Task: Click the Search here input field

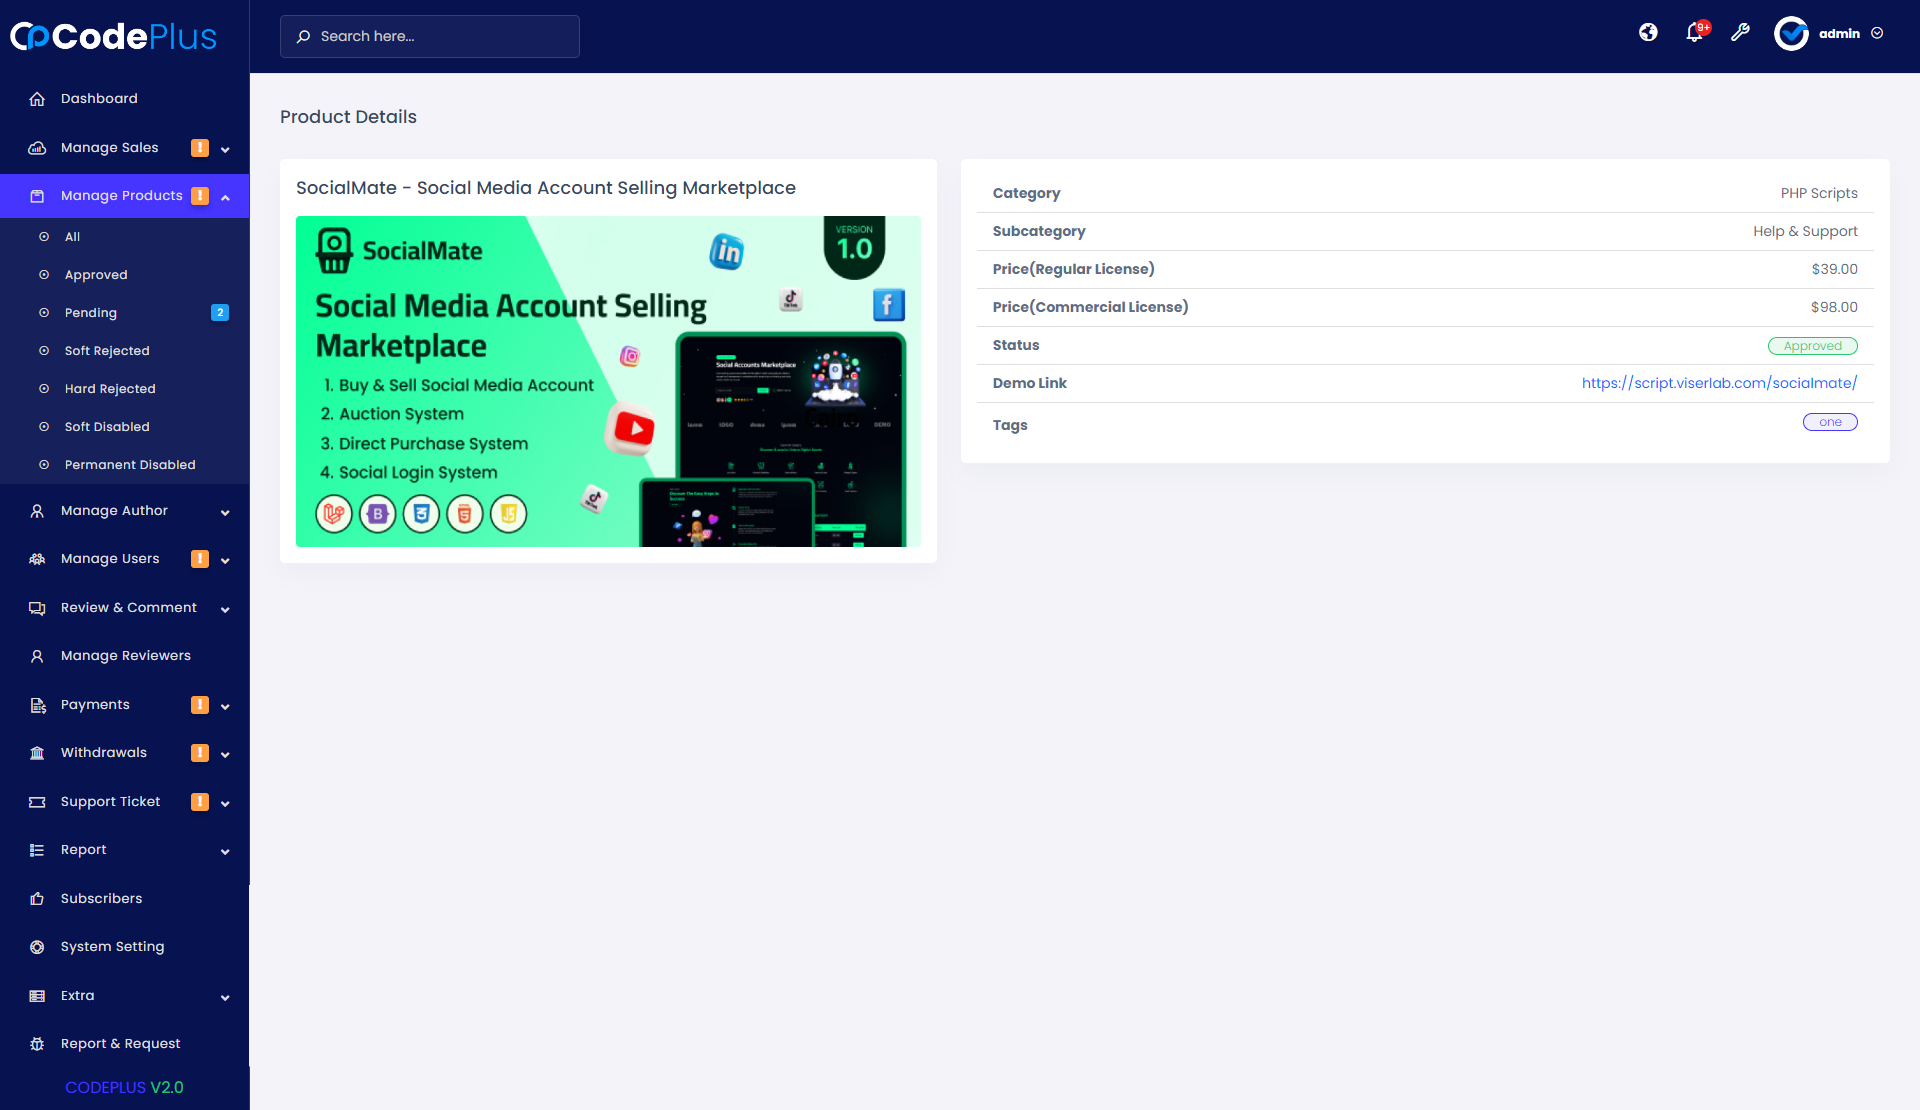Action: point(430,36)
